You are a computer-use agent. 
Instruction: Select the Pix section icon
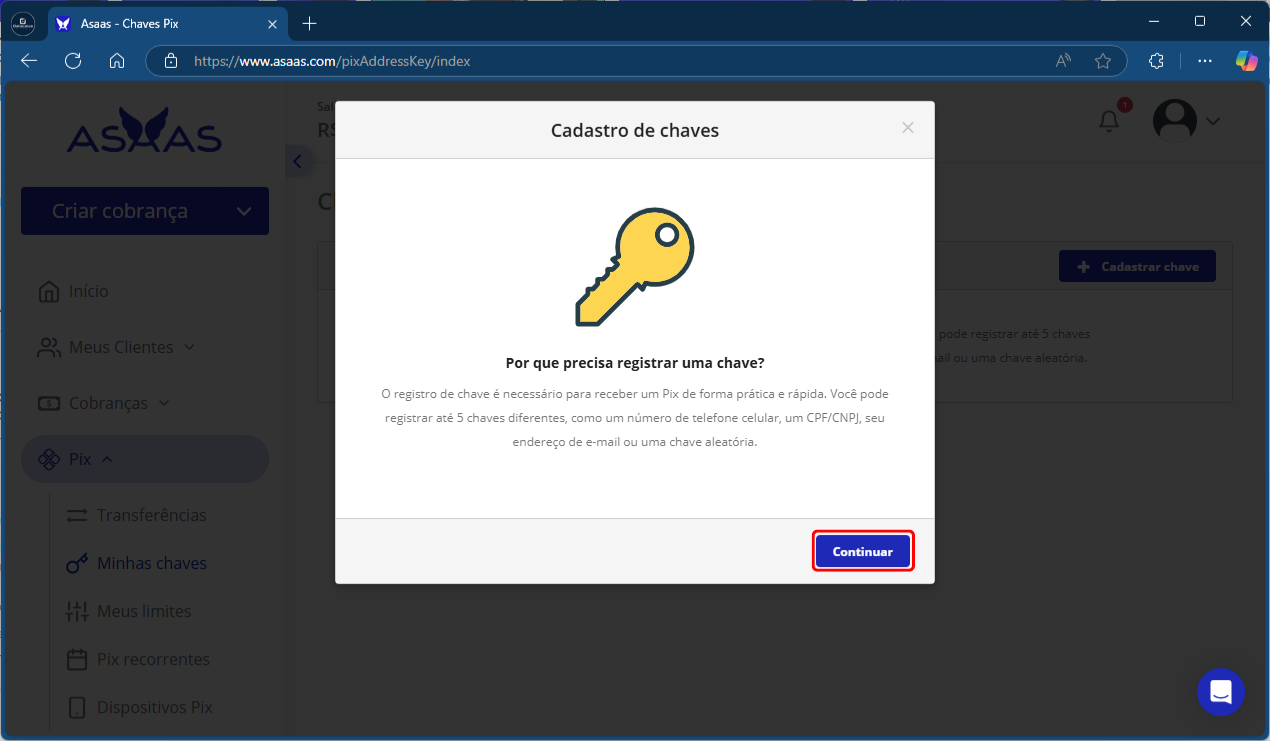point(47,458)
